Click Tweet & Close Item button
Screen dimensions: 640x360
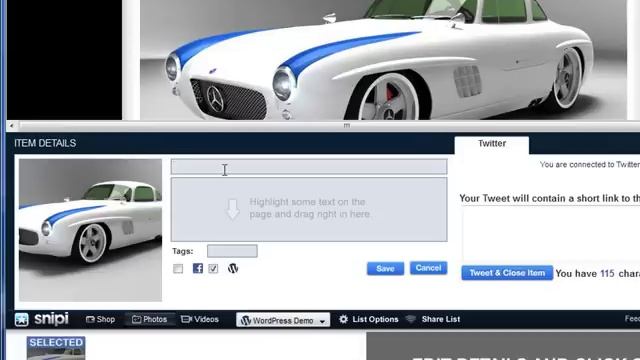(507, 273)
